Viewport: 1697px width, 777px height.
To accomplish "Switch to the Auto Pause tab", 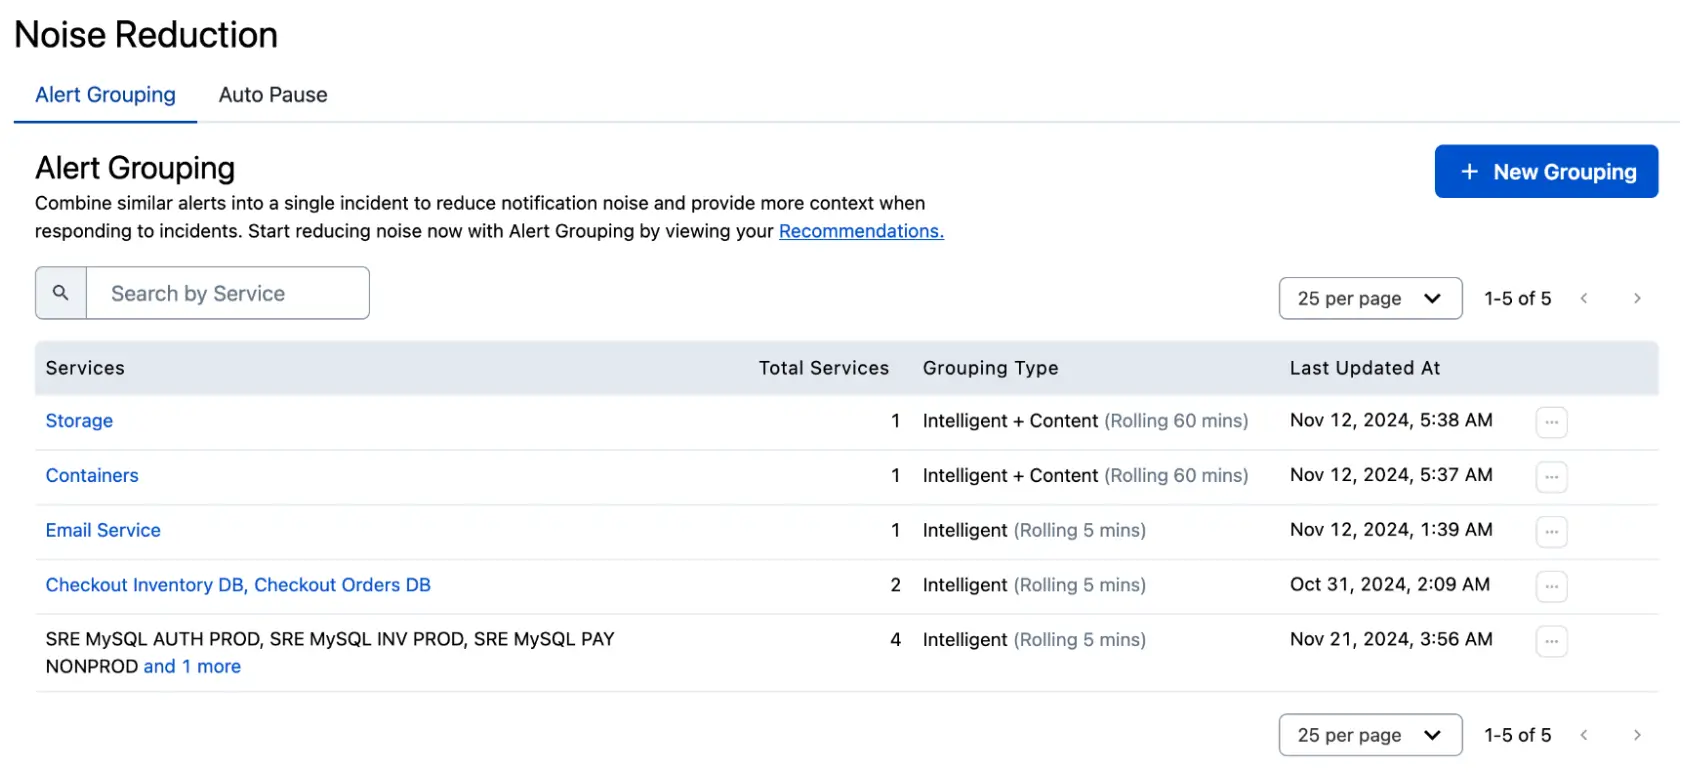I will pyautogui.click(x=273, y=95).
